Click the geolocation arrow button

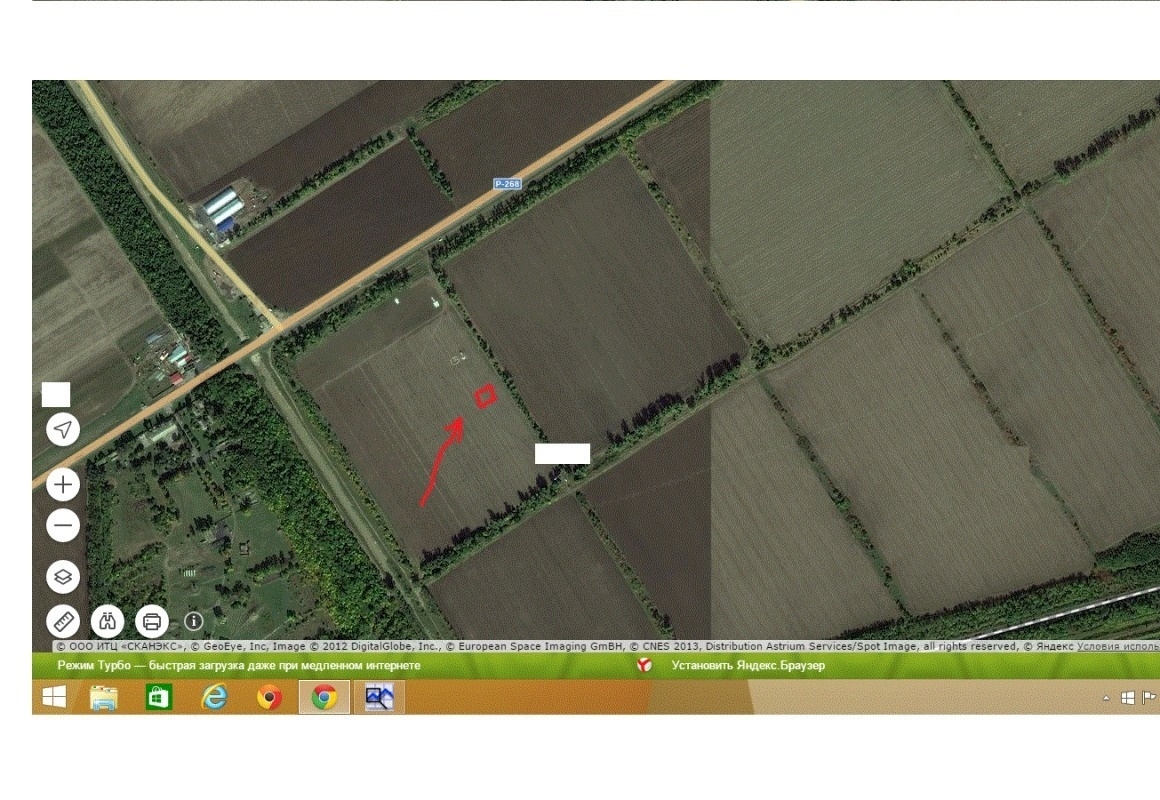pyautogui.click(x=63, y=430)
